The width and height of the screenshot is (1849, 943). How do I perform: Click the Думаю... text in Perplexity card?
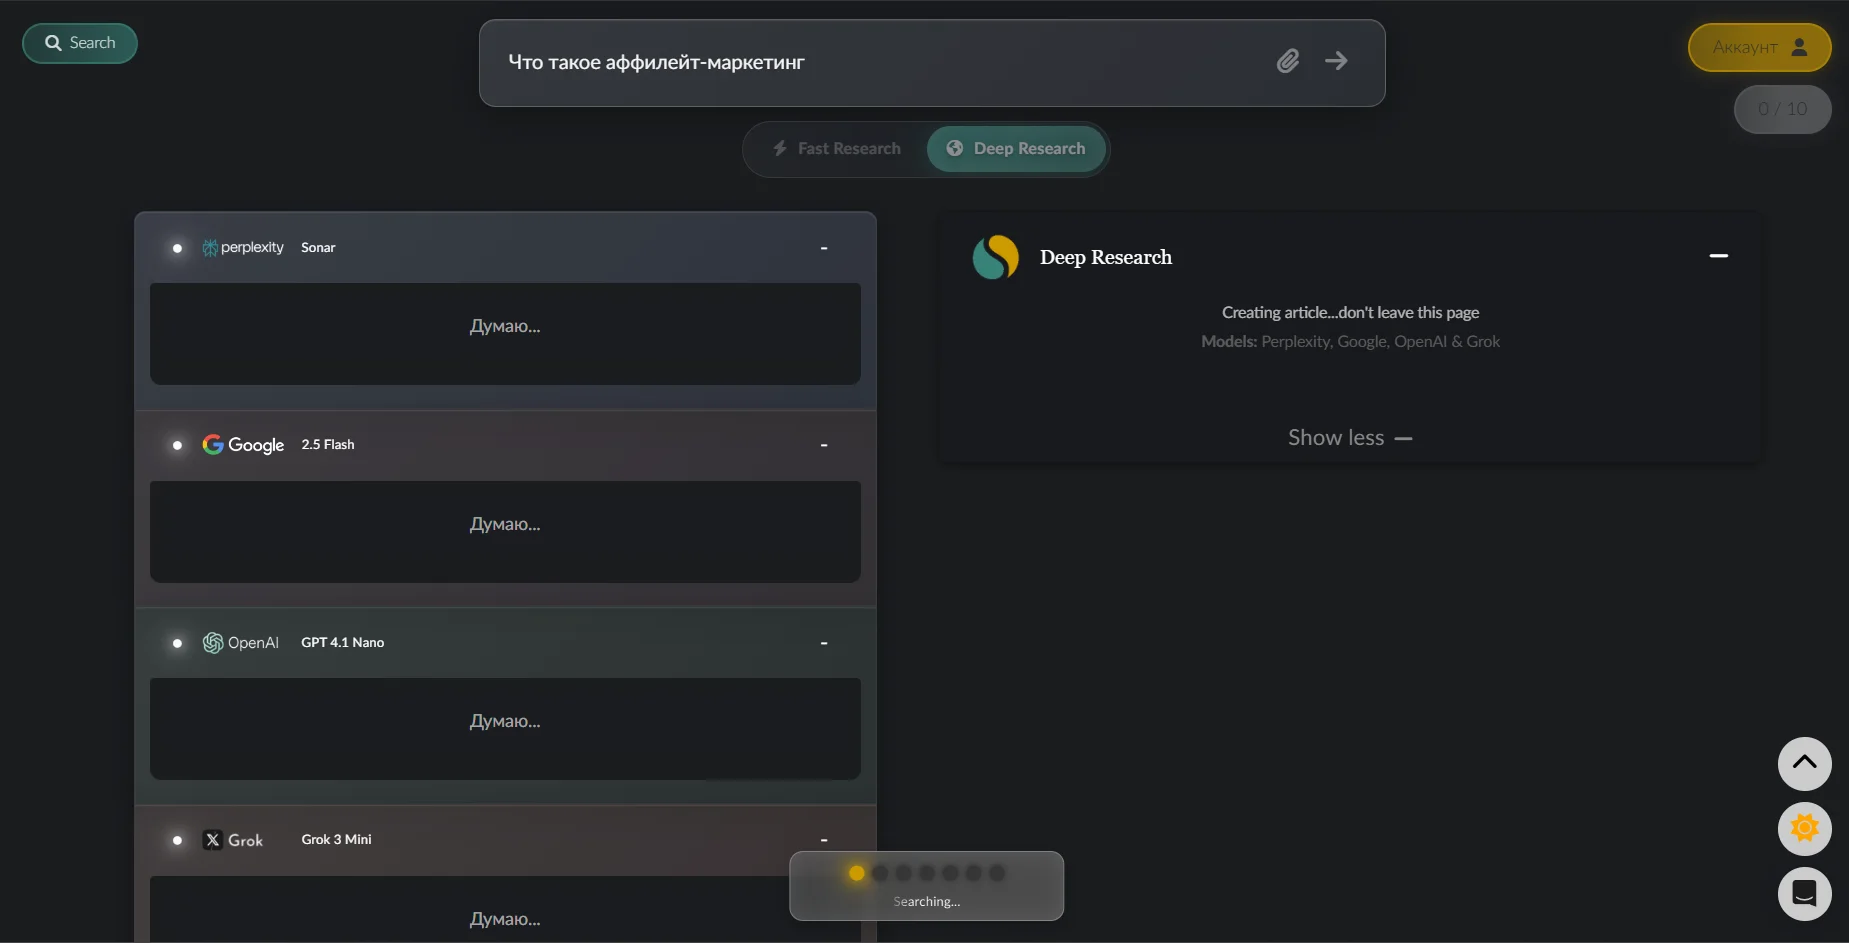505,326
